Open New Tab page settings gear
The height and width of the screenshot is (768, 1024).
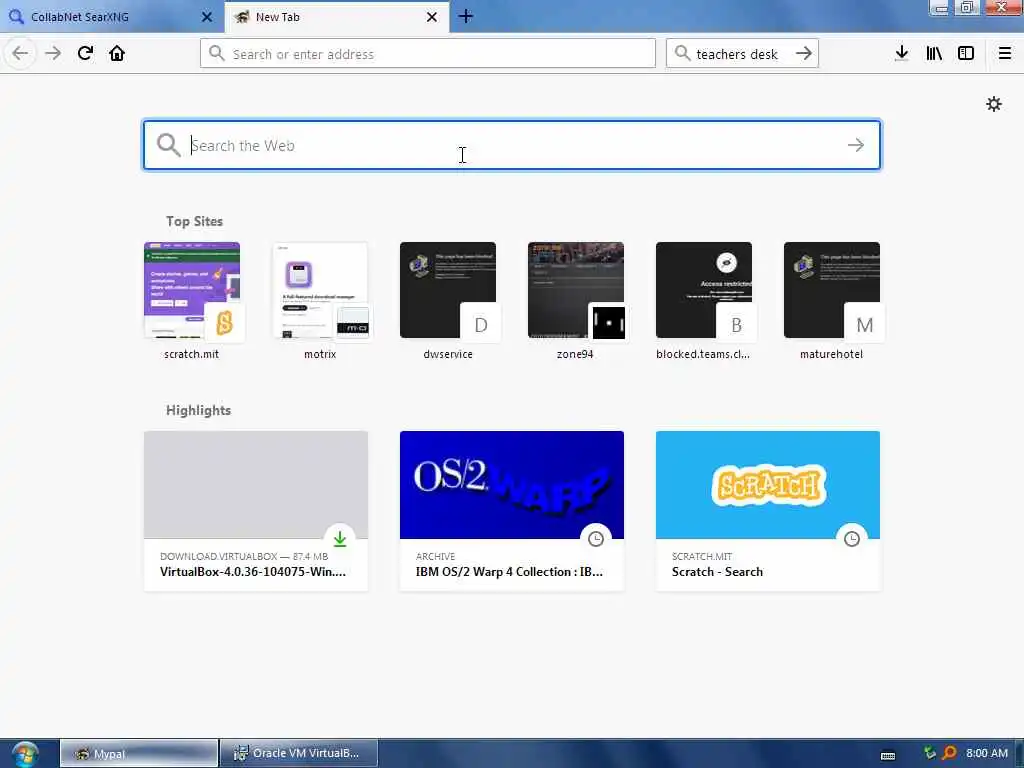click(993, 104)
